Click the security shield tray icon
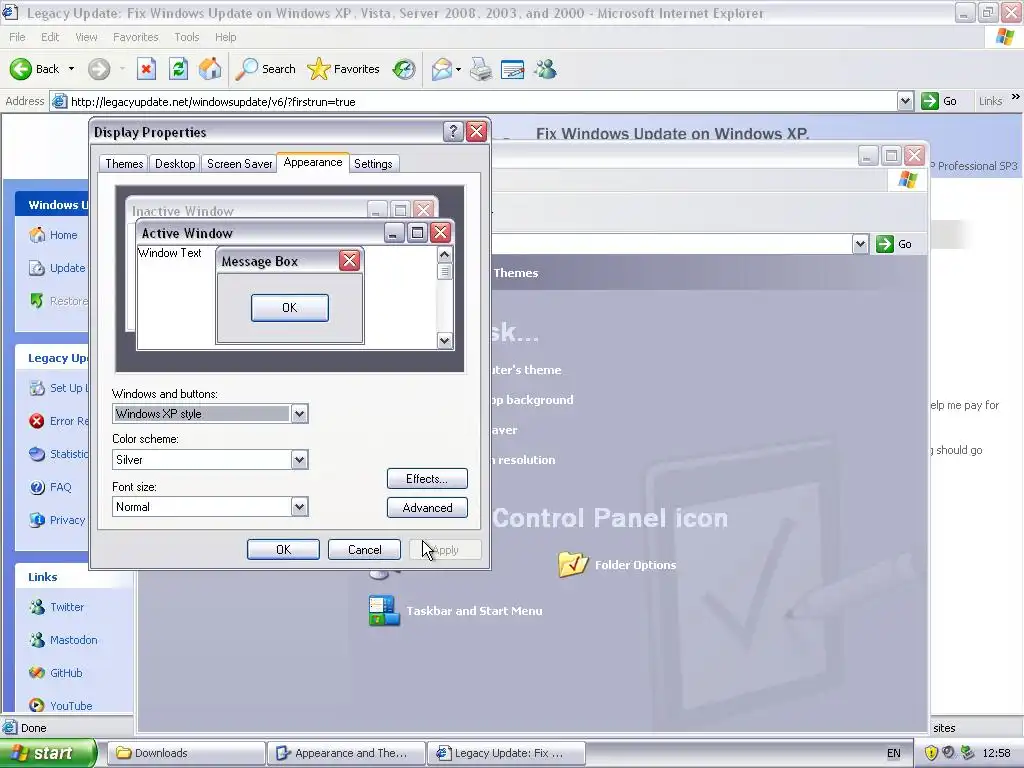This screenshot has height=768, width=1024. click(x=931, y=753)
